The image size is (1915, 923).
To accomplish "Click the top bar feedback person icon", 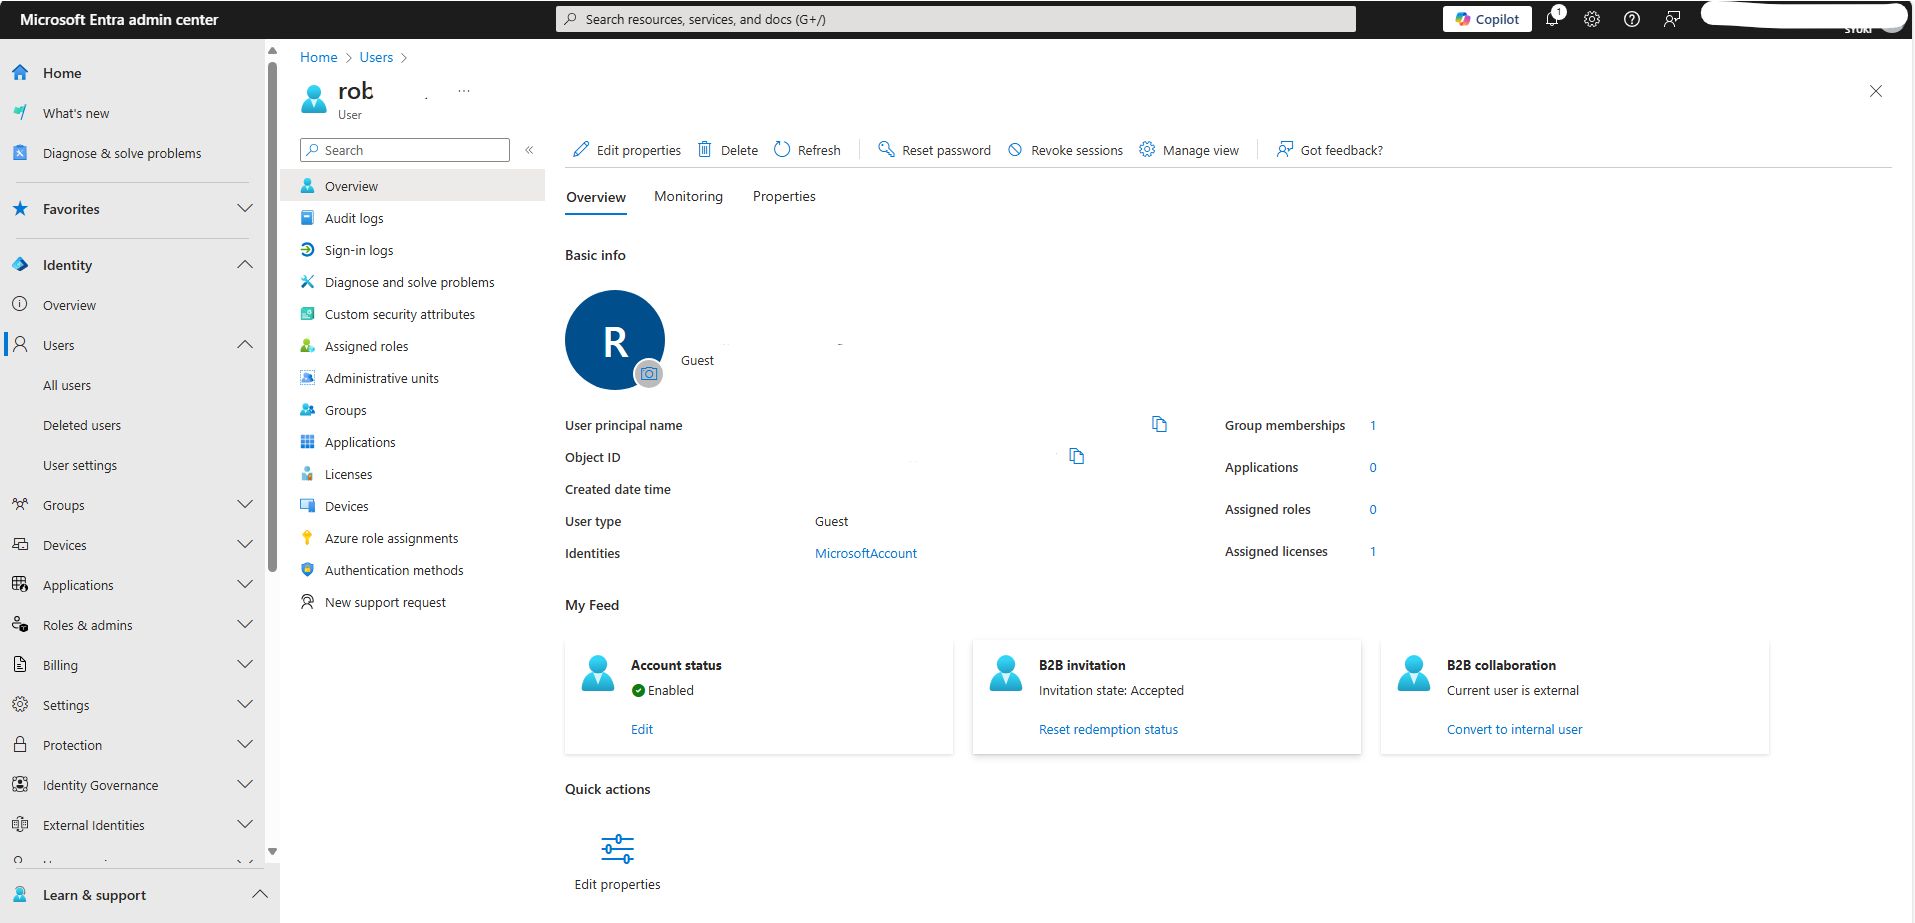I will tap(1672, 19).
